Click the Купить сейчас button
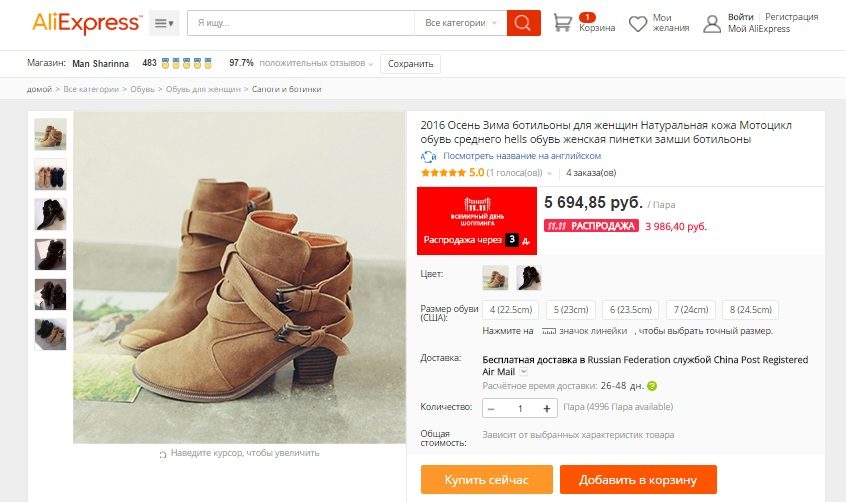 point(487,479)
